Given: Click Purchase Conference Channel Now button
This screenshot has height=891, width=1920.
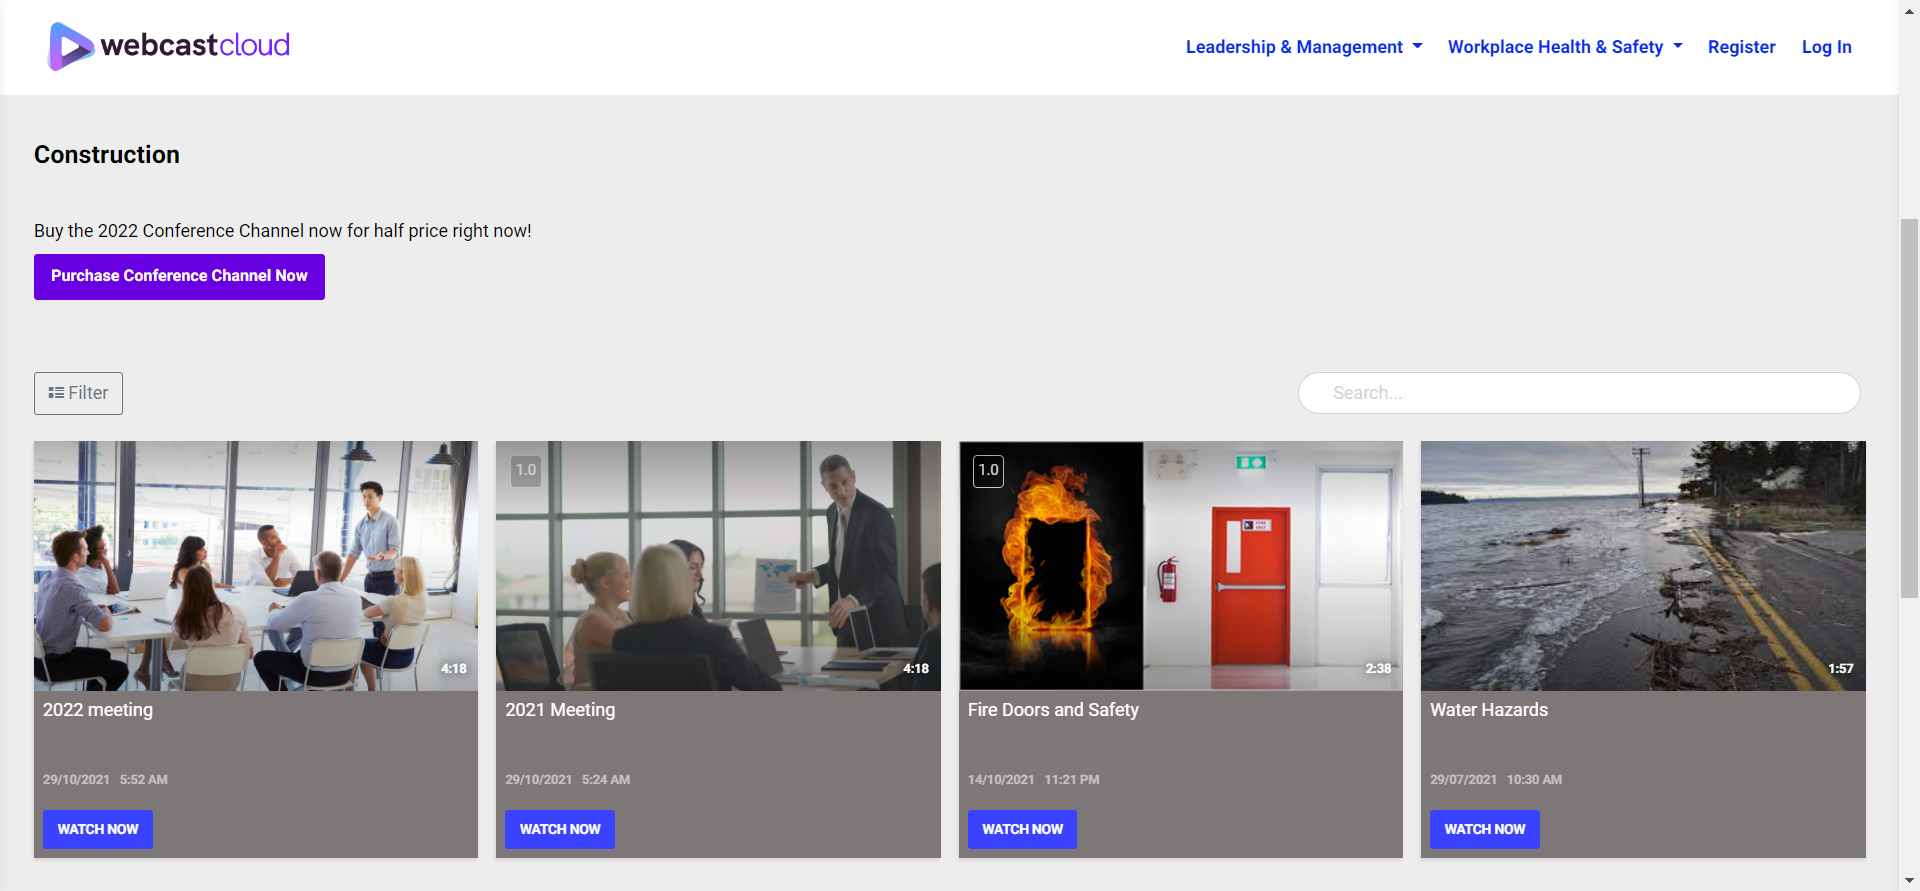Looking at the screenshot, I should pos(179,276).
